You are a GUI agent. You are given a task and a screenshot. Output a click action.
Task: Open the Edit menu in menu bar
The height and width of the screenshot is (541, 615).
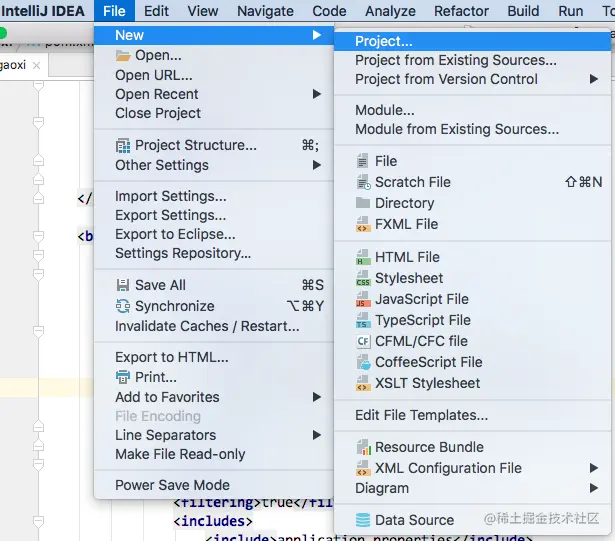156,11
